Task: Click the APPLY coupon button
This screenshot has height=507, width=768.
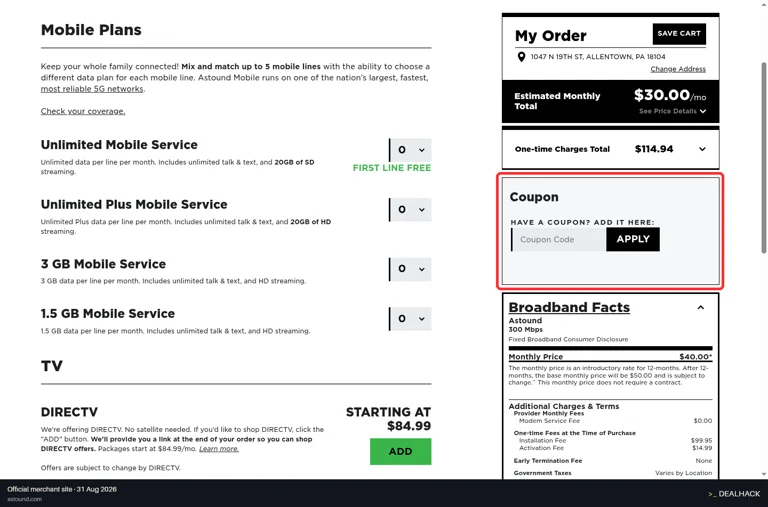Action: click(633, 239)
